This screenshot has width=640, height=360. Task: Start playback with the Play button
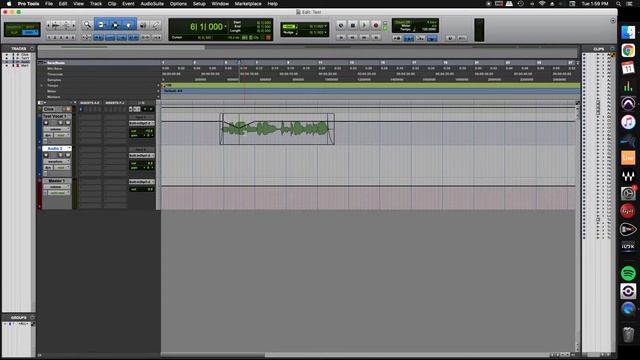(x=364, y=25)
